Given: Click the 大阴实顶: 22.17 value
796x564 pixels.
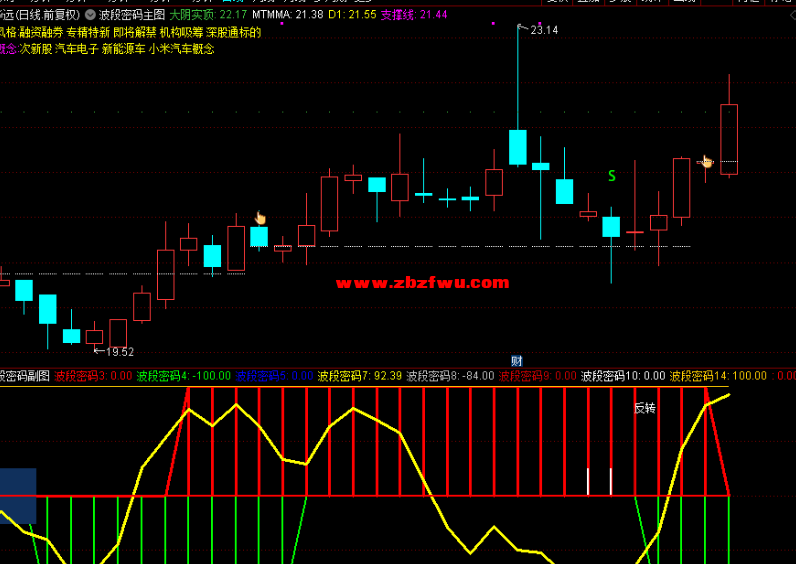Looking at the screenshot, I should click(208, 15).
